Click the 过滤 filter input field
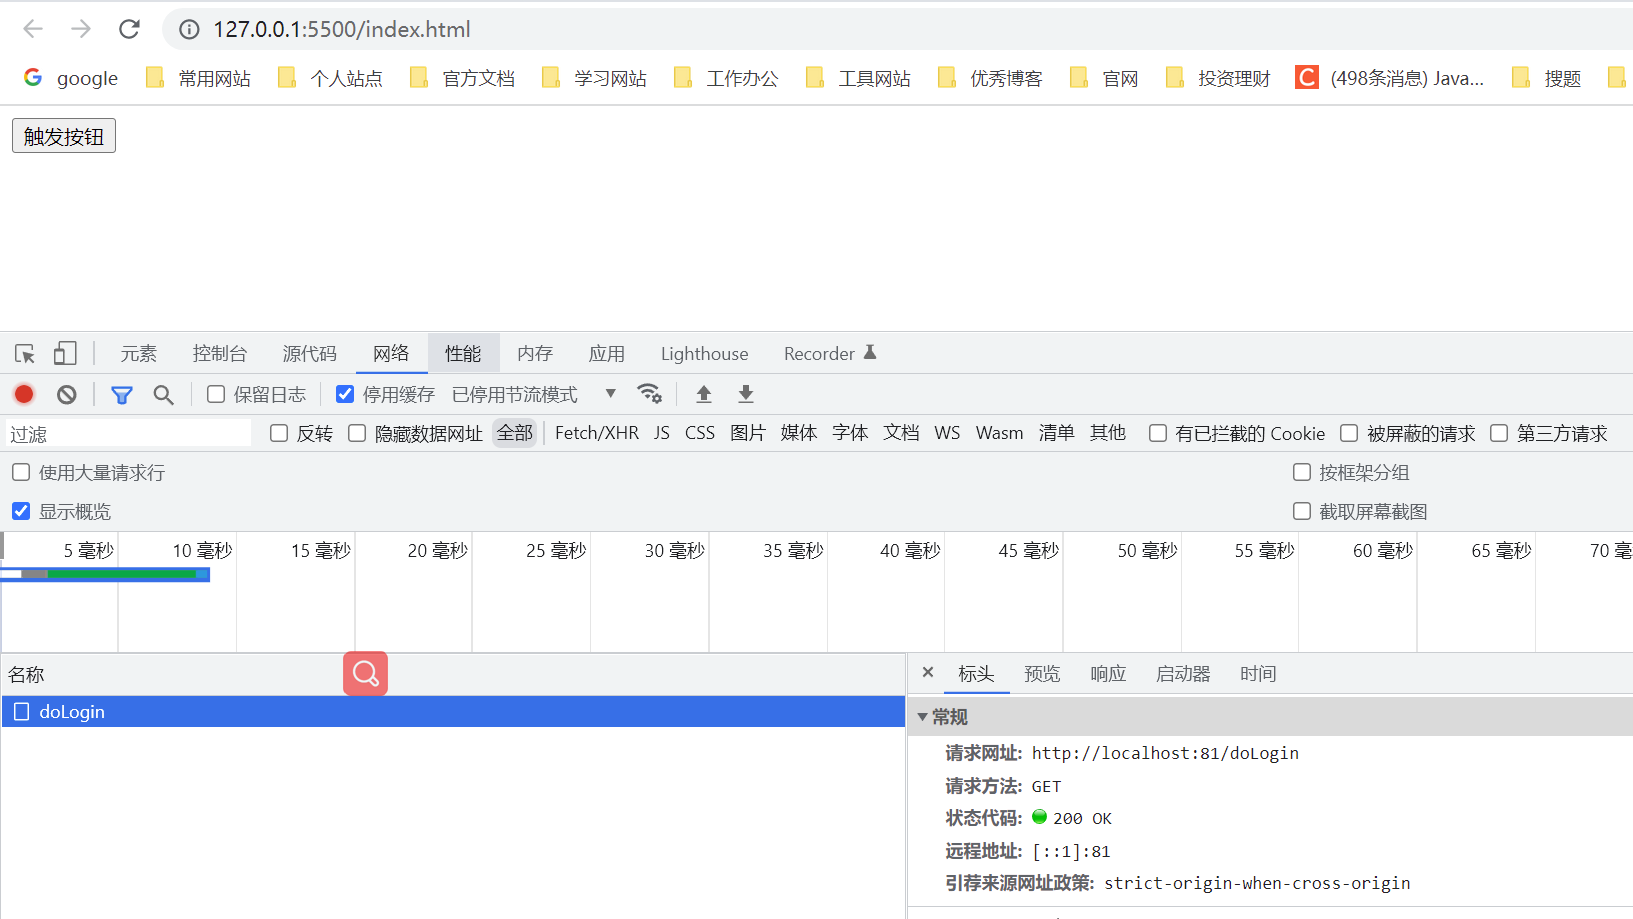Viewport: 1633px width, 919px height. point(128,433)
